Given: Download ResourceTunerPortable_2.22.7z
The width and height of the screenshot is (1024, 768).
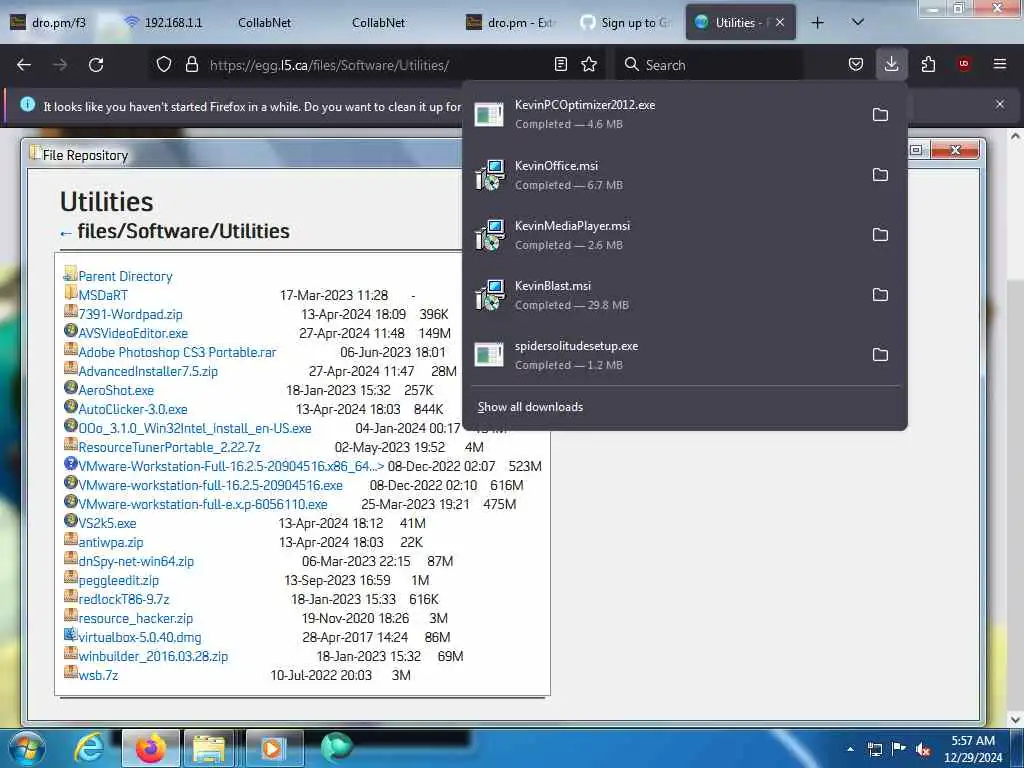Looking at the screenshot, I should point(169,447).
